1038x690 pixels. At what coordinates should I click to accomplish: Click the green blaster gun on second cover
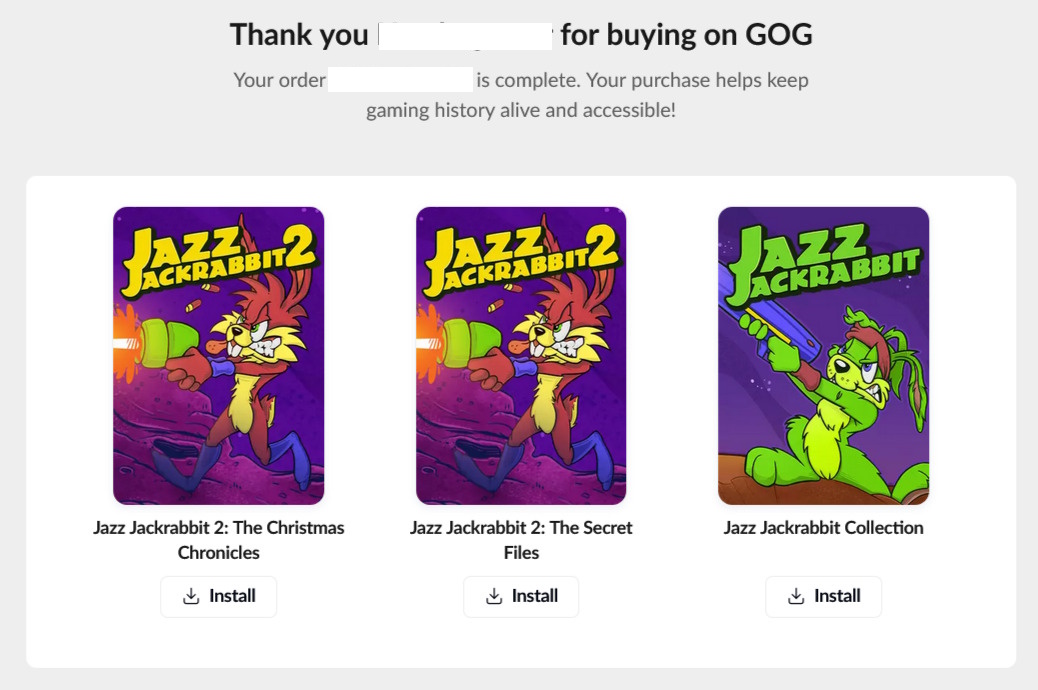(463, 344)
